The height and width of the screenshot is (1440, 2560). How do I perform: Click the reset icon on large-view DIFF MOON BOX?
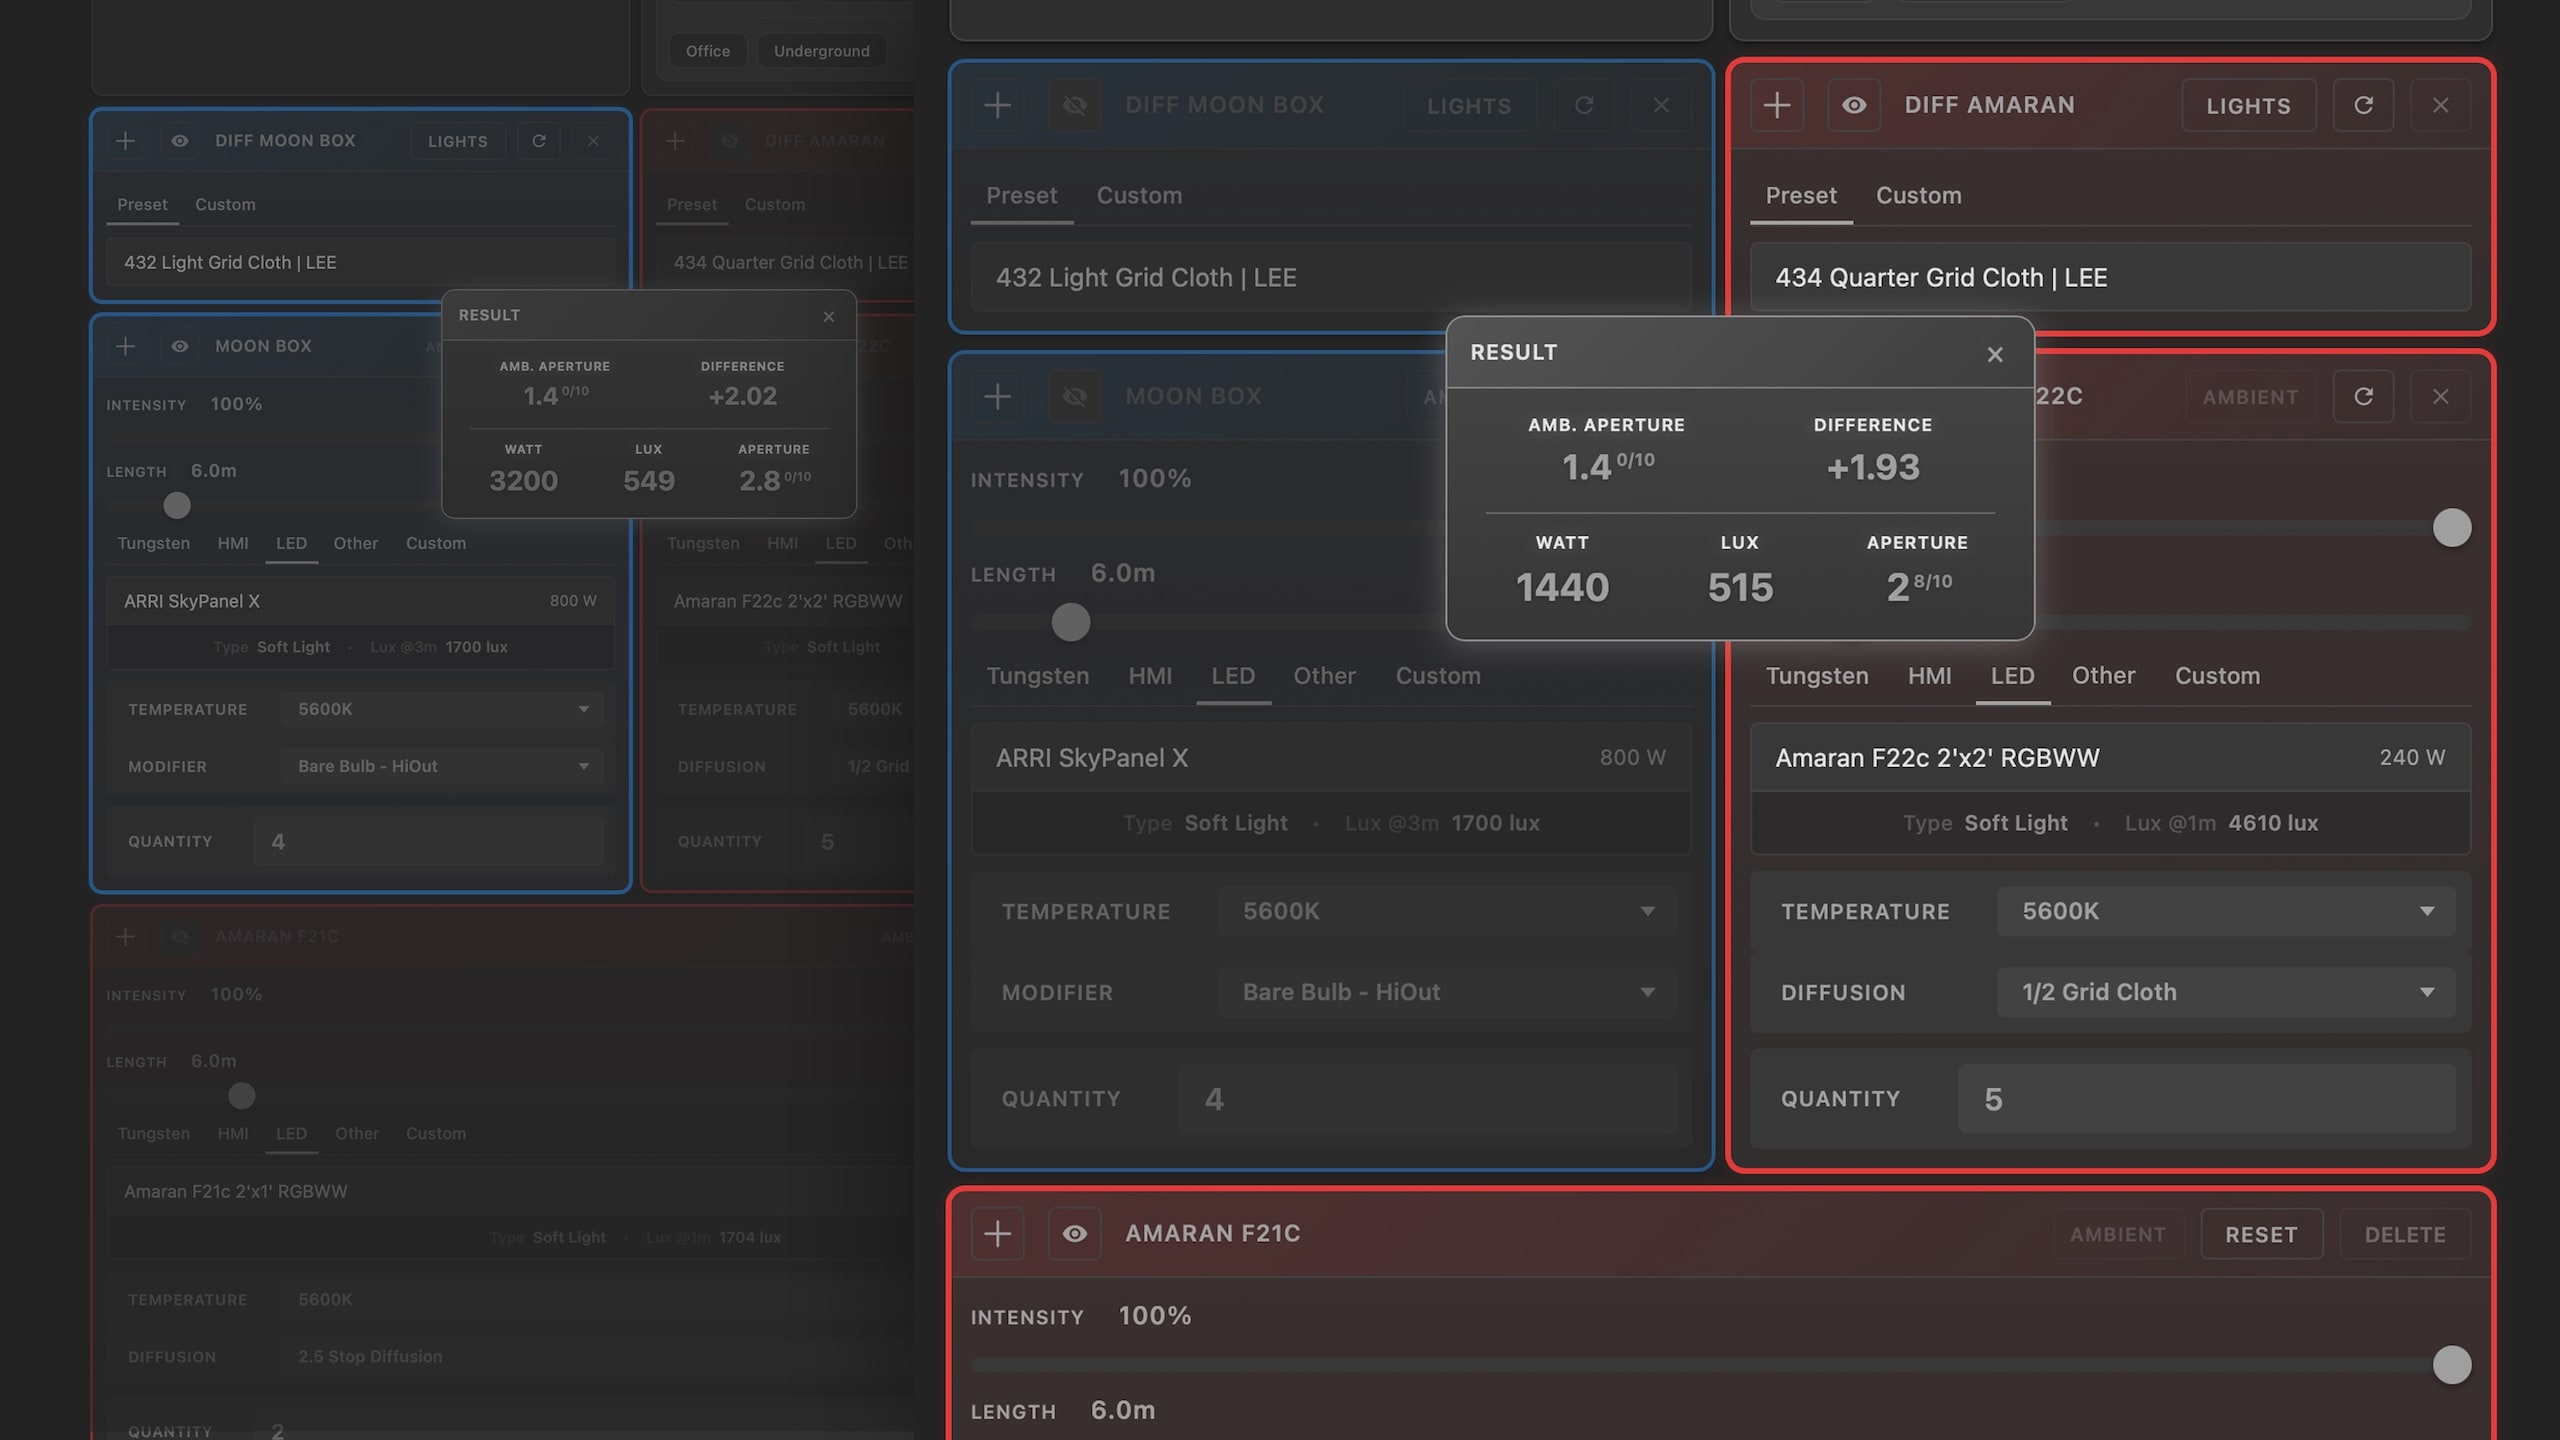[x=1584, y=105]
